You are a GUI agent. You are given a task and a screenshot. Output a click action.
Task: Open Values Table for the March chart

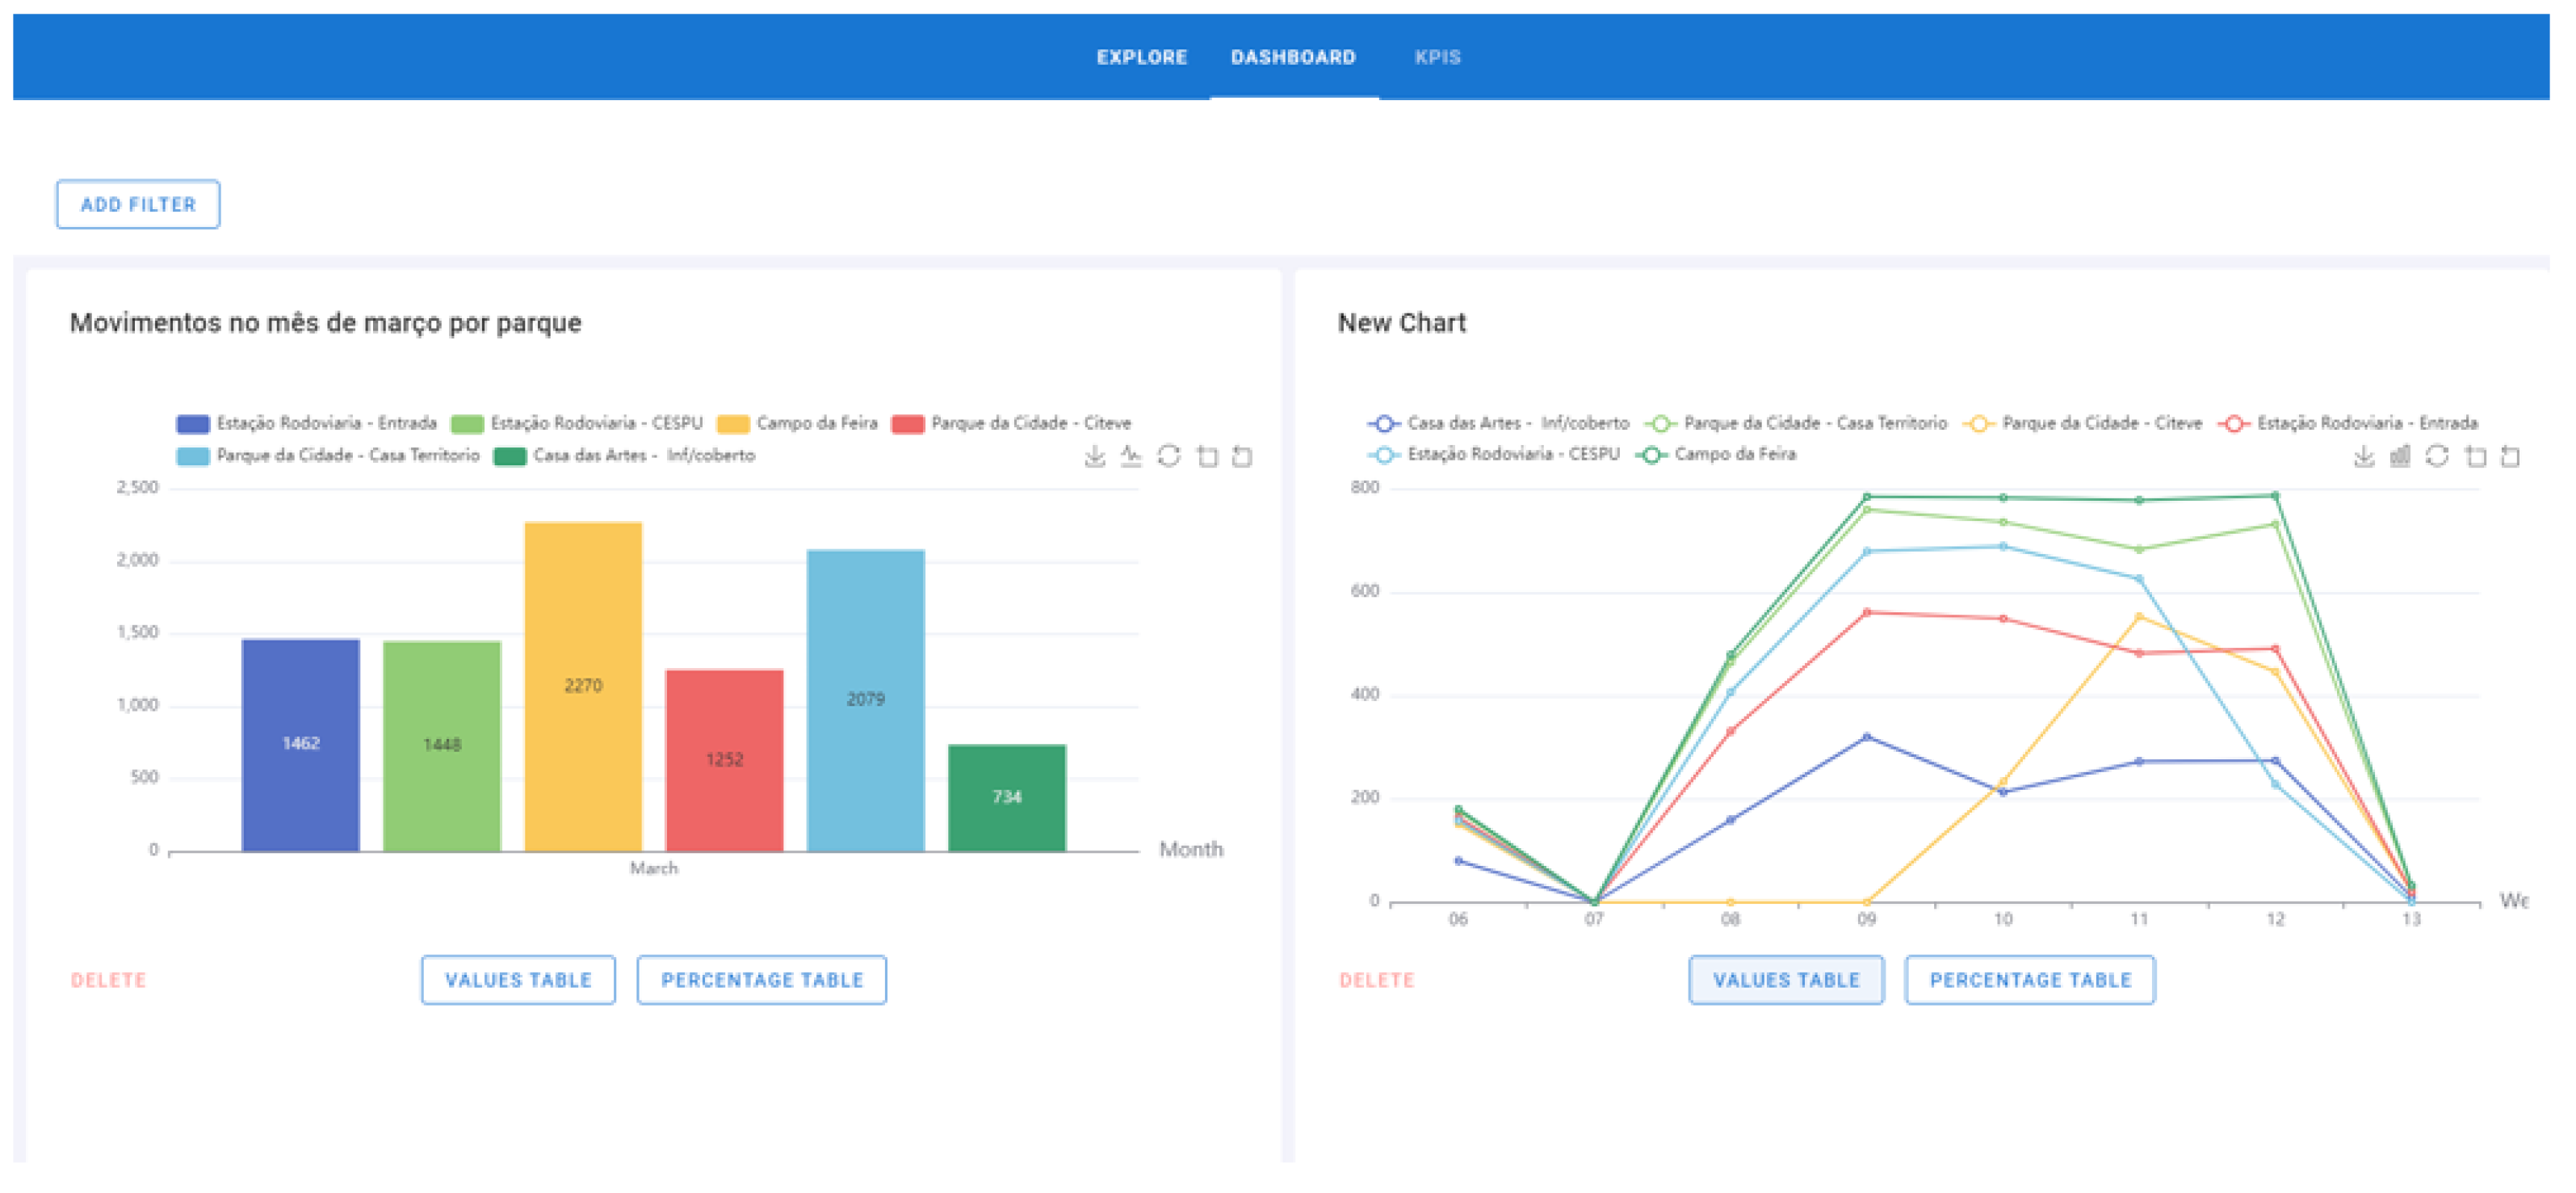[518, 980]
